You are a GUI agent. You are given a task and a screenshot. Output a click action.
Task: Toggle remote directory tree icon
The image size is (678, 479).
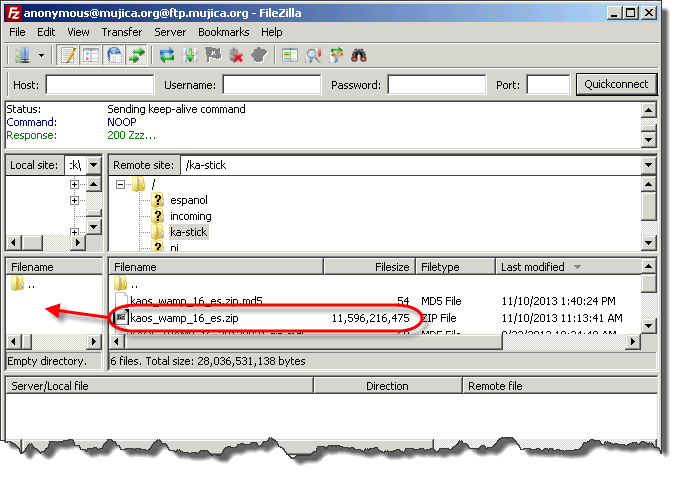pos(114,55)
